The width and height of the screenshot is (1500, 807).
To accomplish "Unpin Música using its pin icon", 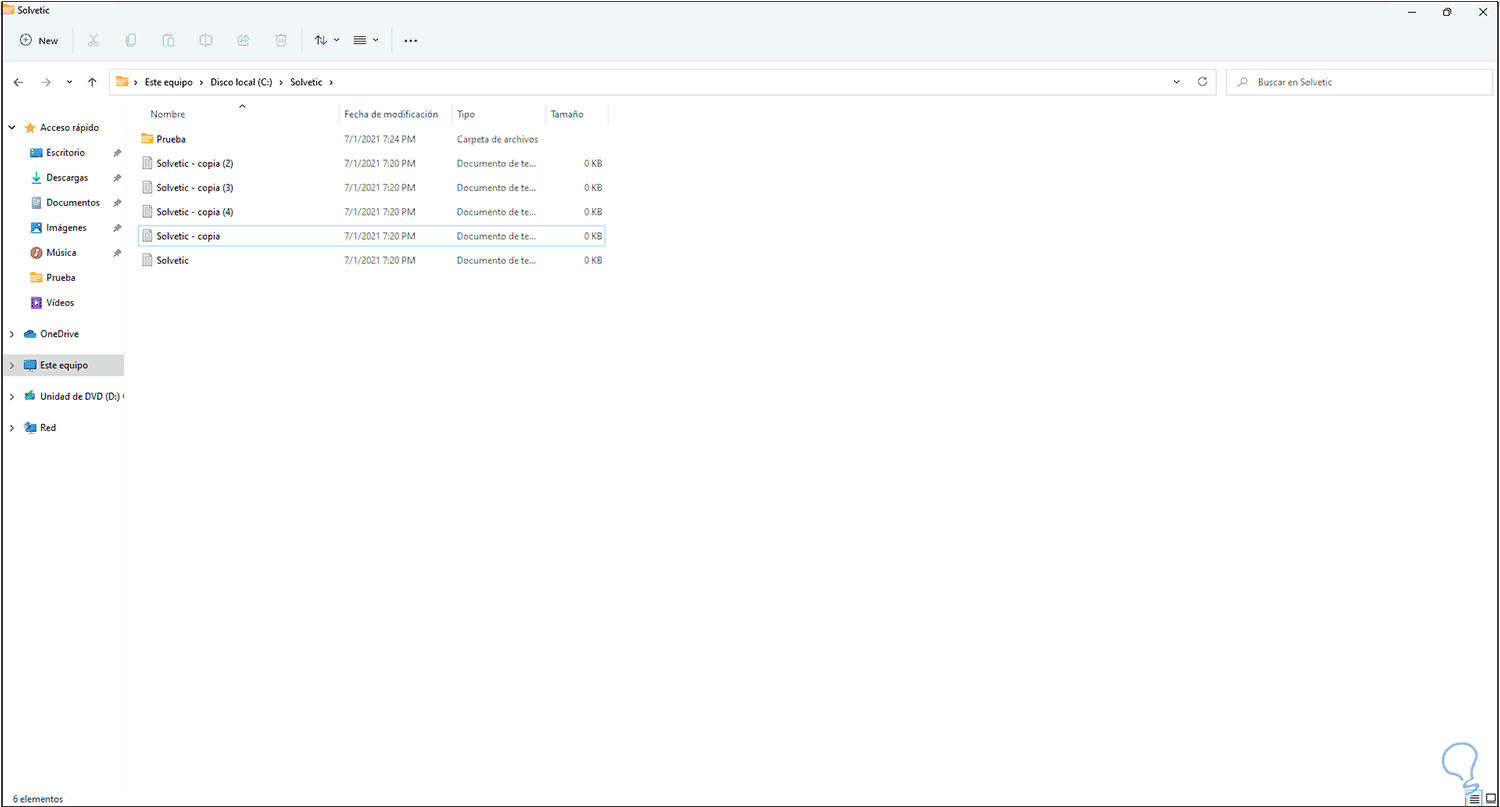I will tap(117, 253).
